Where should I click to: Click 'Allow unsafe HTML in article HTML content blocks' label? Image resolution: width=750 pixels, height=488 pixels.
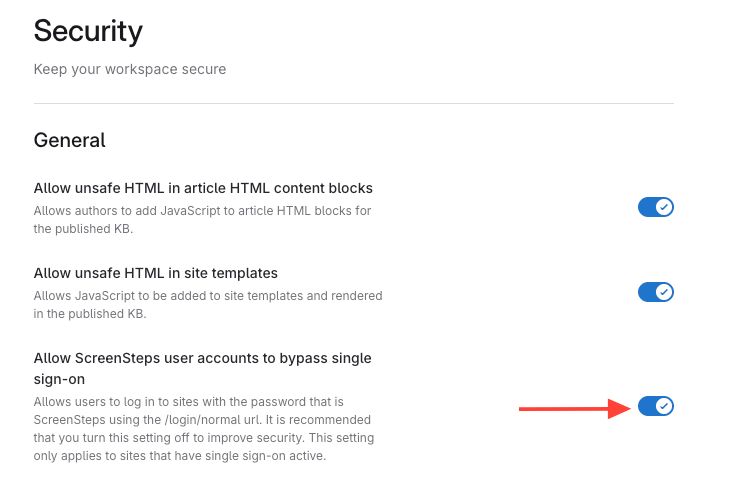coord(203,188)
